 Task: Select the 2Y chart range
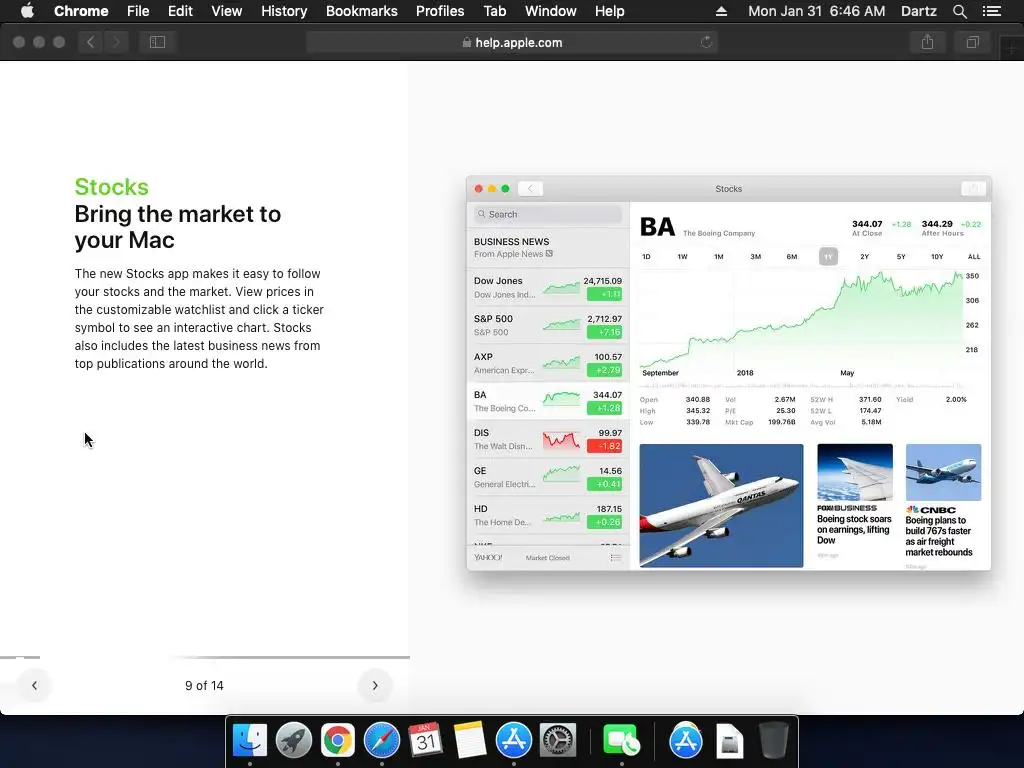(865, 257)
